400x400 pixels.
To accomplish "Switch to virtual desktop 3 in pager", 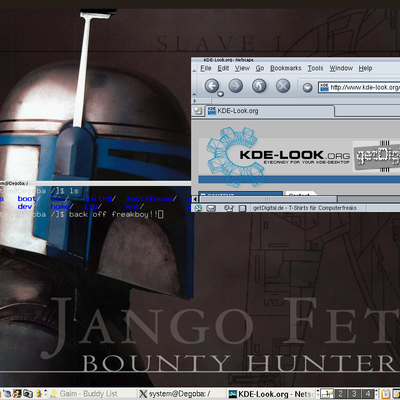I will tap(354, 394).
